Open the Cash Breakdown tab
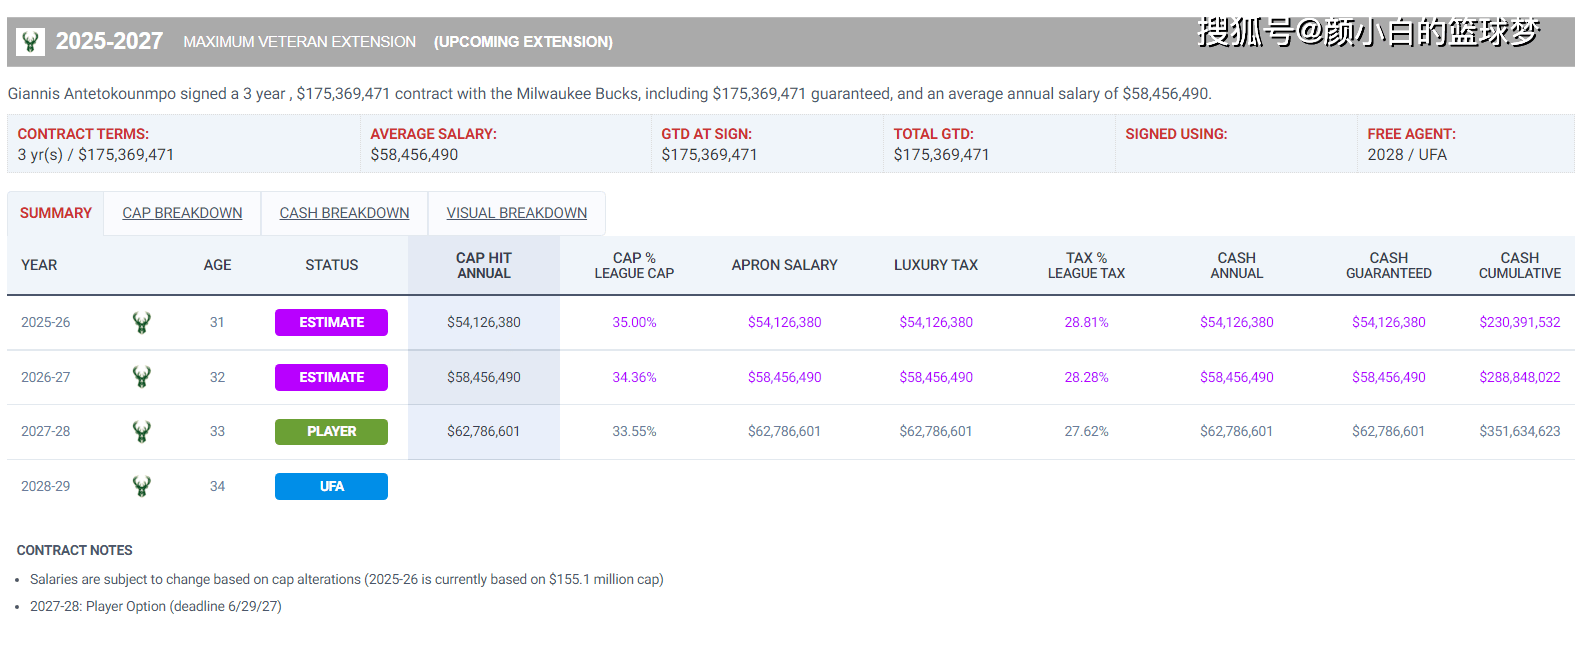This screenshot has width=1579, height=653. click(344, 213)
